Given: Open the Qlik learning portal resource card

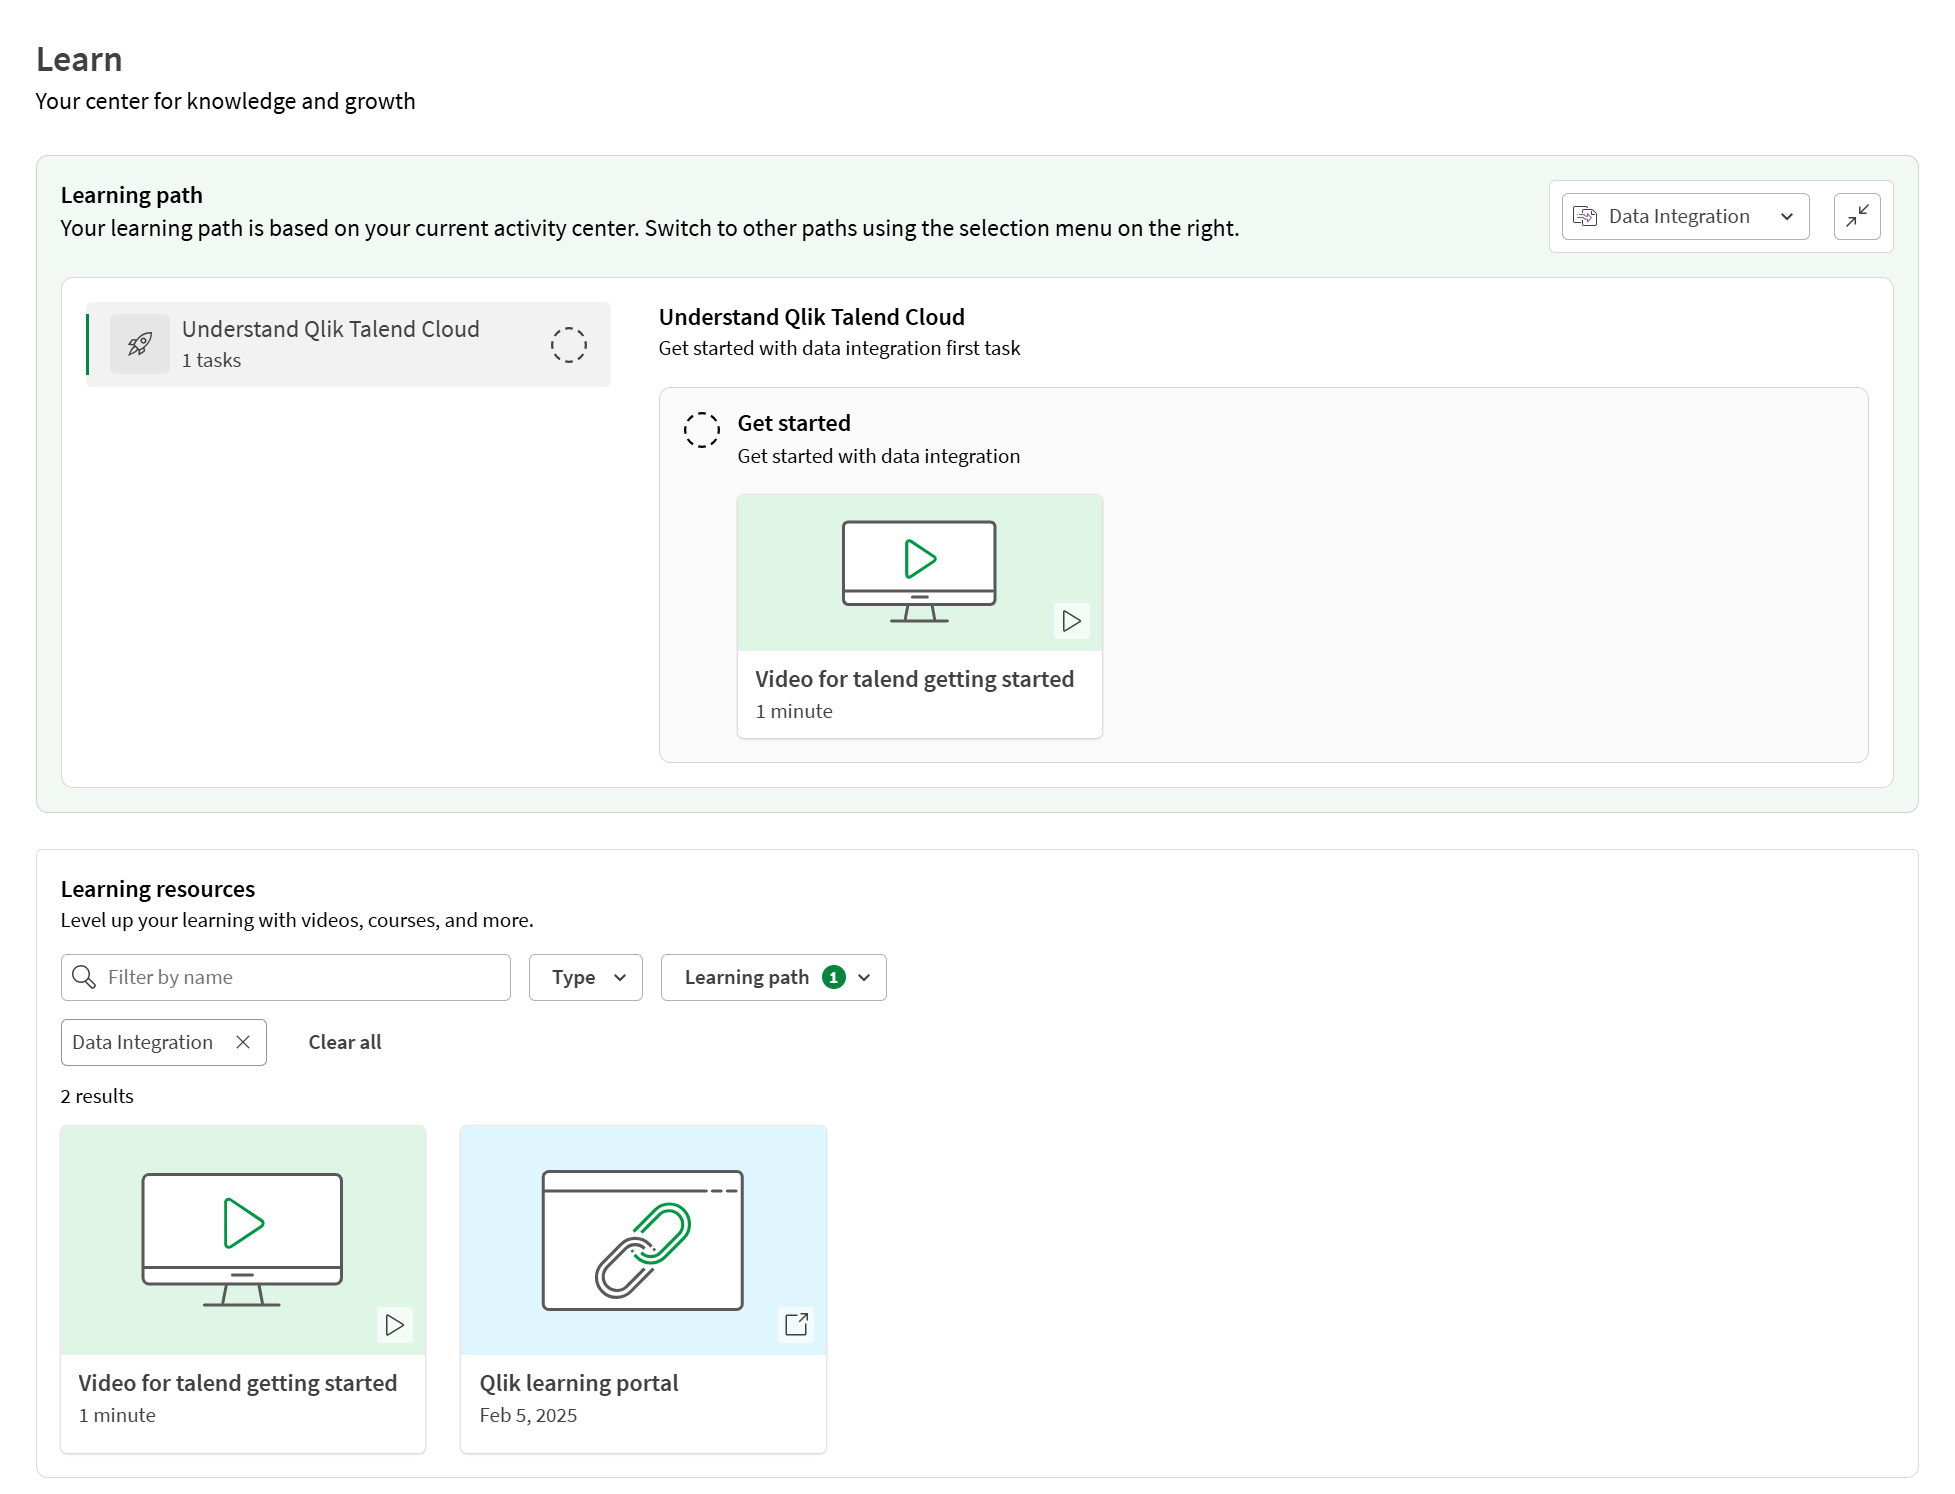Looking at the screenshot, I should point(643,1288).
